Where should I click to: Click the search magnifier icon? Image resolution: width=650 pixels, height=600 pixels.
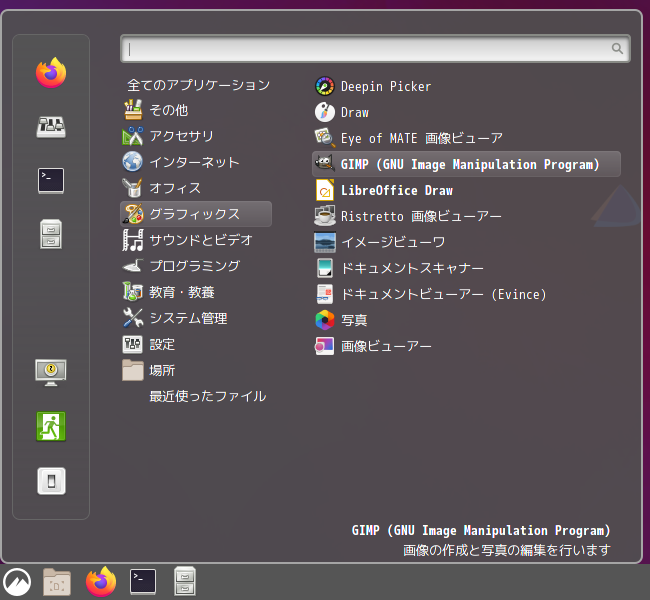(x=617, y=49)
